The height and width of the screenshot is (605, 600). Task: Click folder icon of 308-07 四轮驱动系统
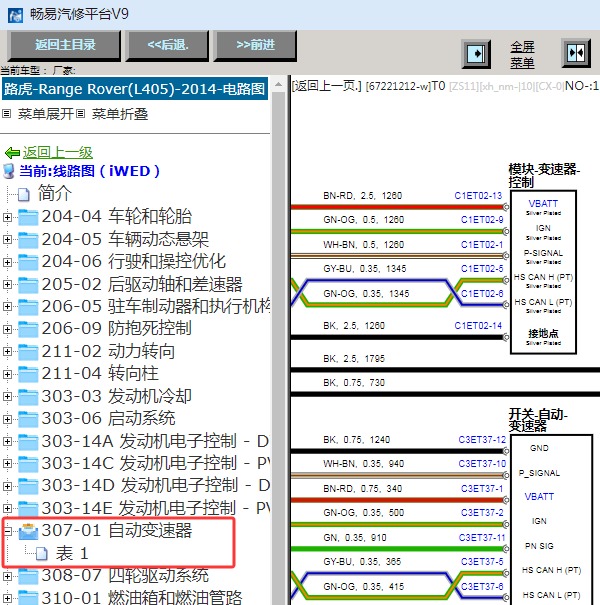point(28,576)
